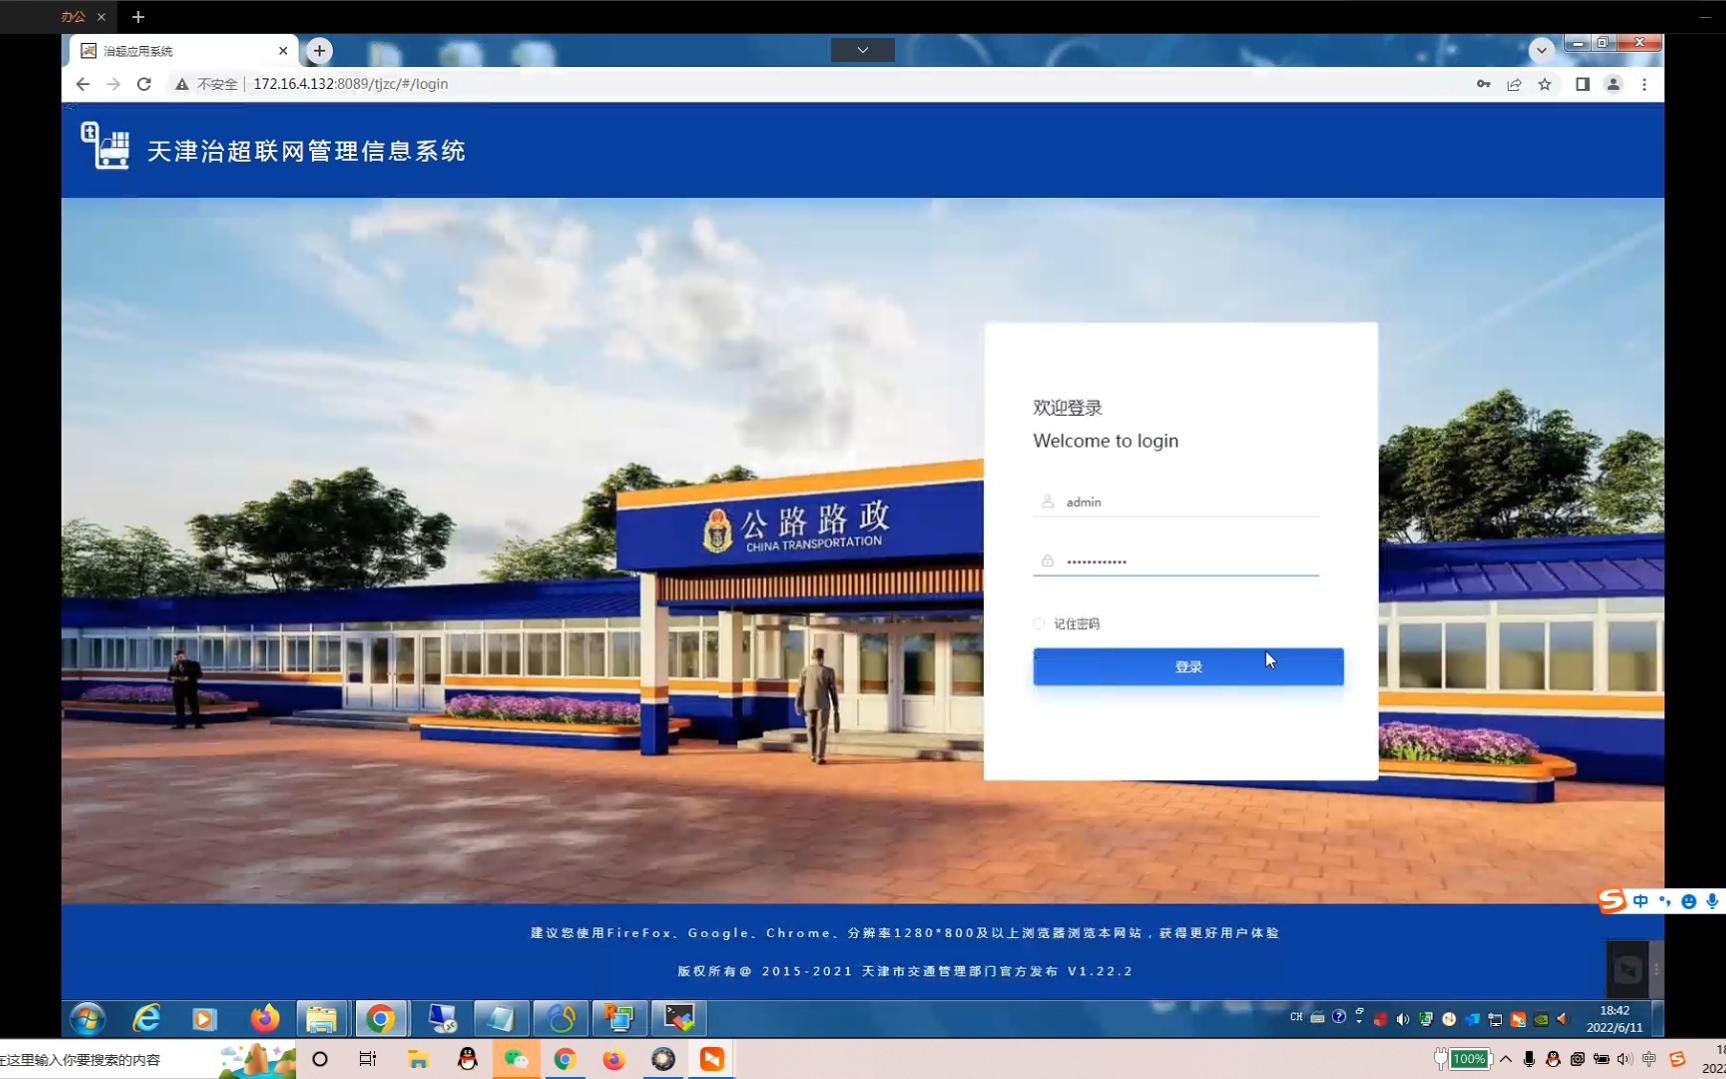Screen dimensions: 1726x1079
Task: Click the share page icon
Action: [x=1514, y=84]
